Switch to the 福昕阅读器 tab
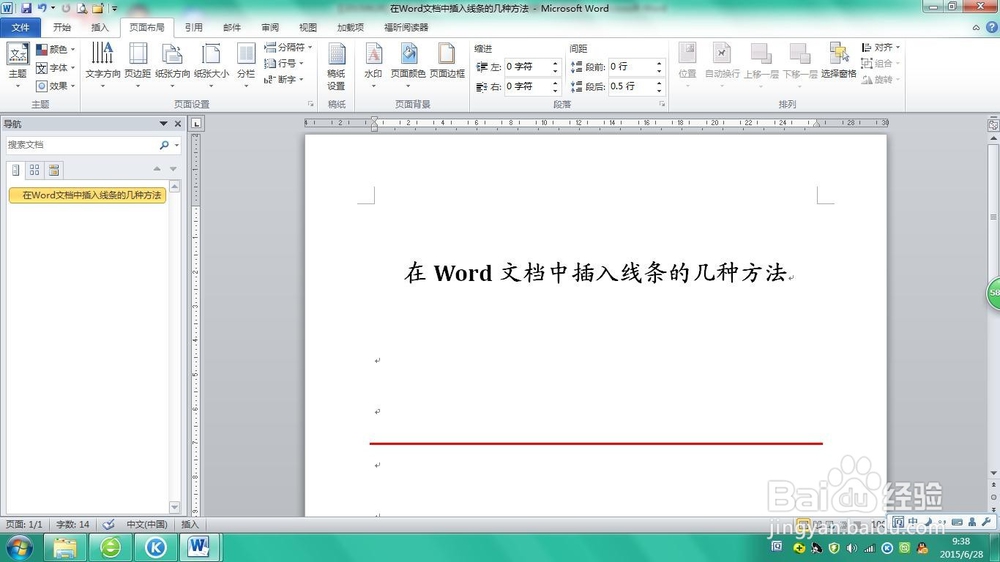Screen dimensions: 1000x562 pyautogui.click(x=406, y=27)
